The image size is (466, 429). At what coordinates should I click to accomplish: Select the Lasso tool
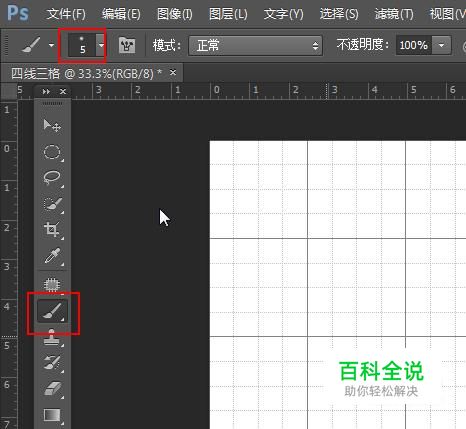(52, 178)
